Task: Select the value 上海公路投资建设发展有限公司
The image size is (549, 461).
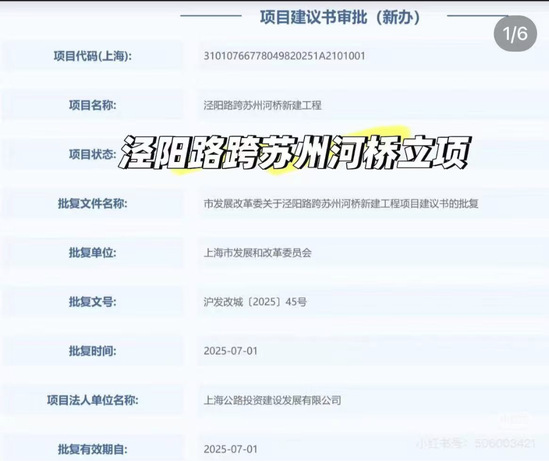Action: click(x=272, y=400)
